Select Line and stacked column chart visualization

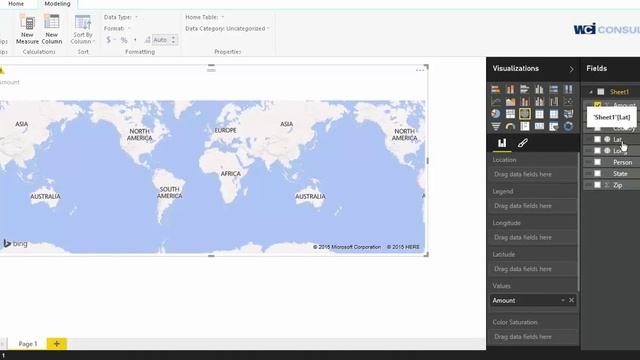pyautogui.click(x=525, y=102)
